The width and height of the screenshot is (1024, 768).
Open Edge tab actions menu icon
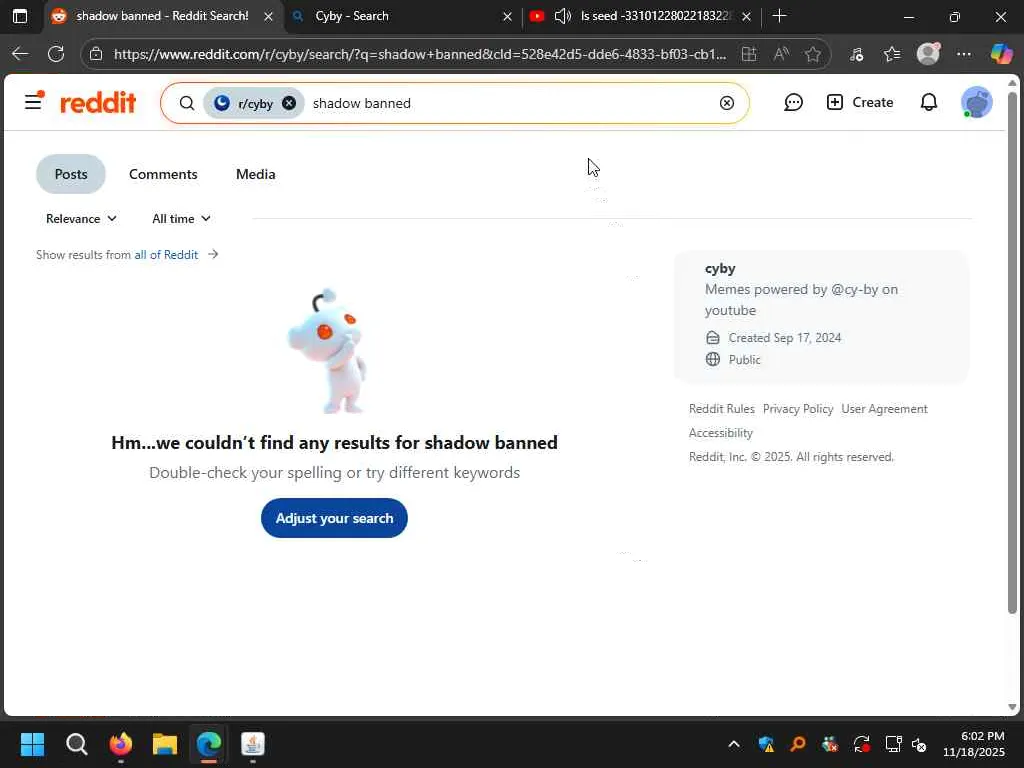click(x=20, y=16)
